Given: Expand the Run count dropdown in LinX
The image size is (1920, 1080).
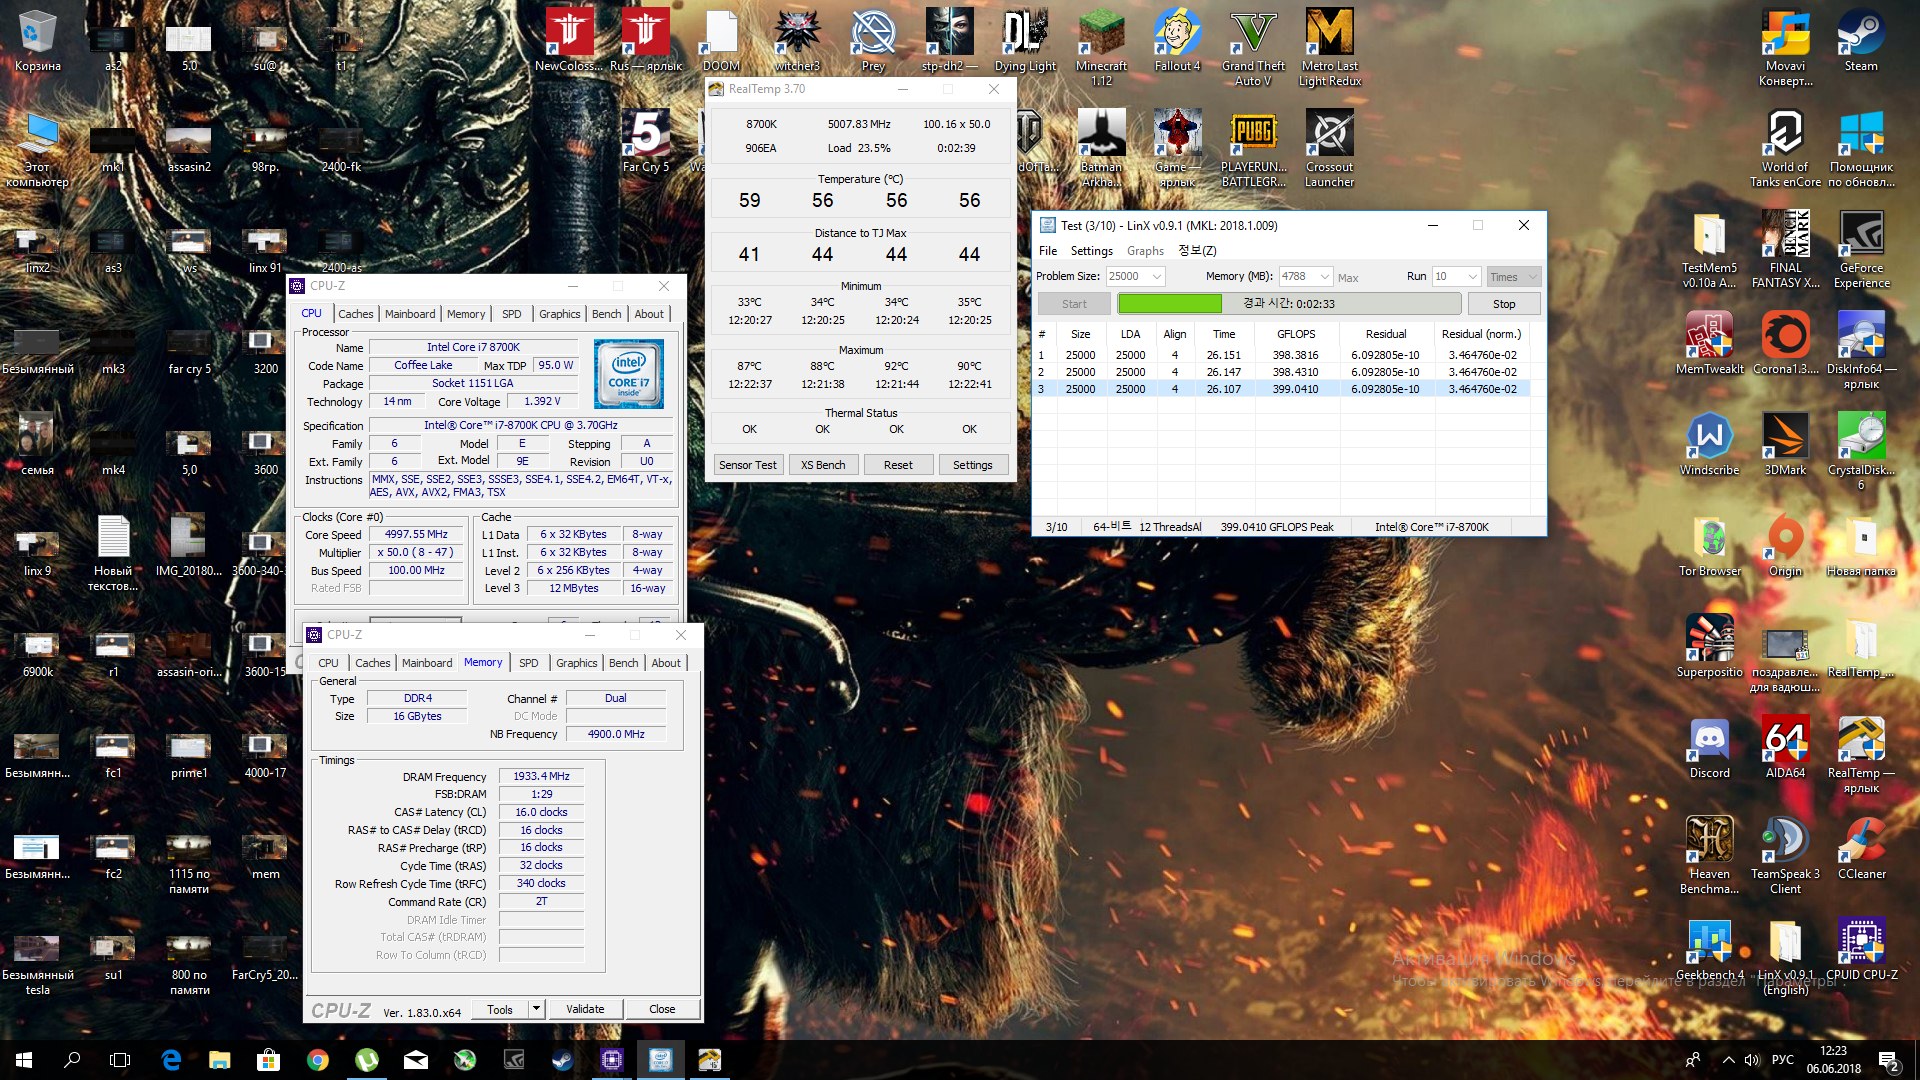Looking at the screenshot, I should click(1472, 277).
